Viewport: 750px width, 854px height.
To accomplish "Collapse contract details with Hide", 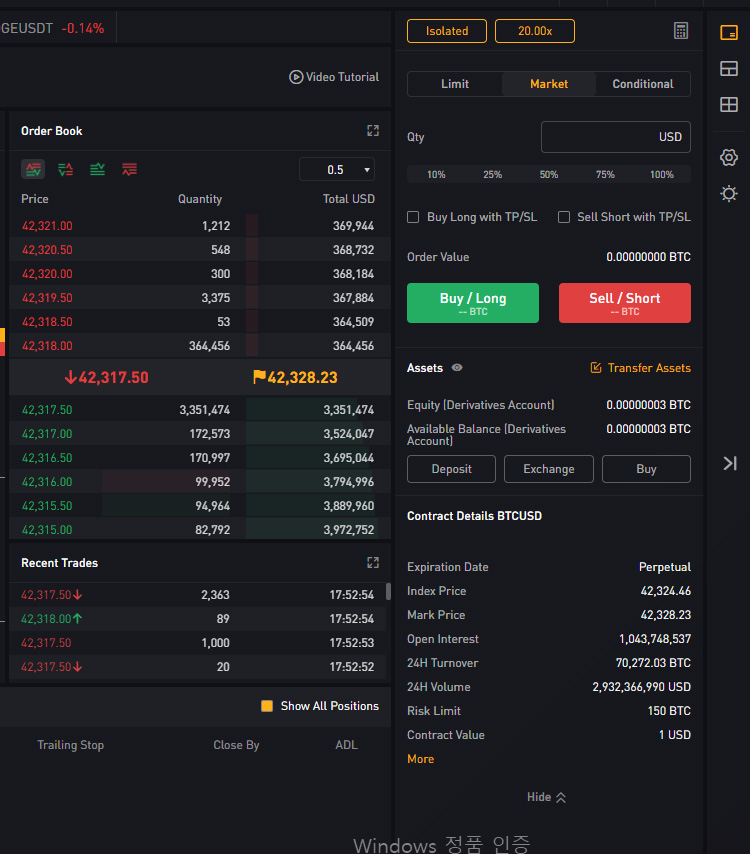I will point(546,797).
